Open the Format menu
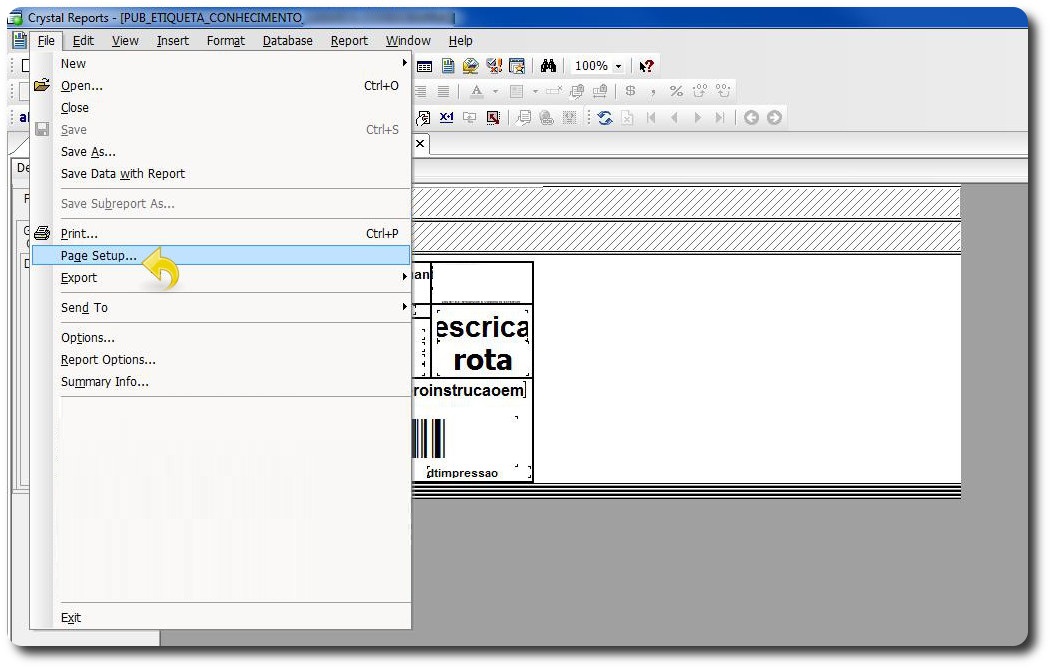 [x=226, y=41]
